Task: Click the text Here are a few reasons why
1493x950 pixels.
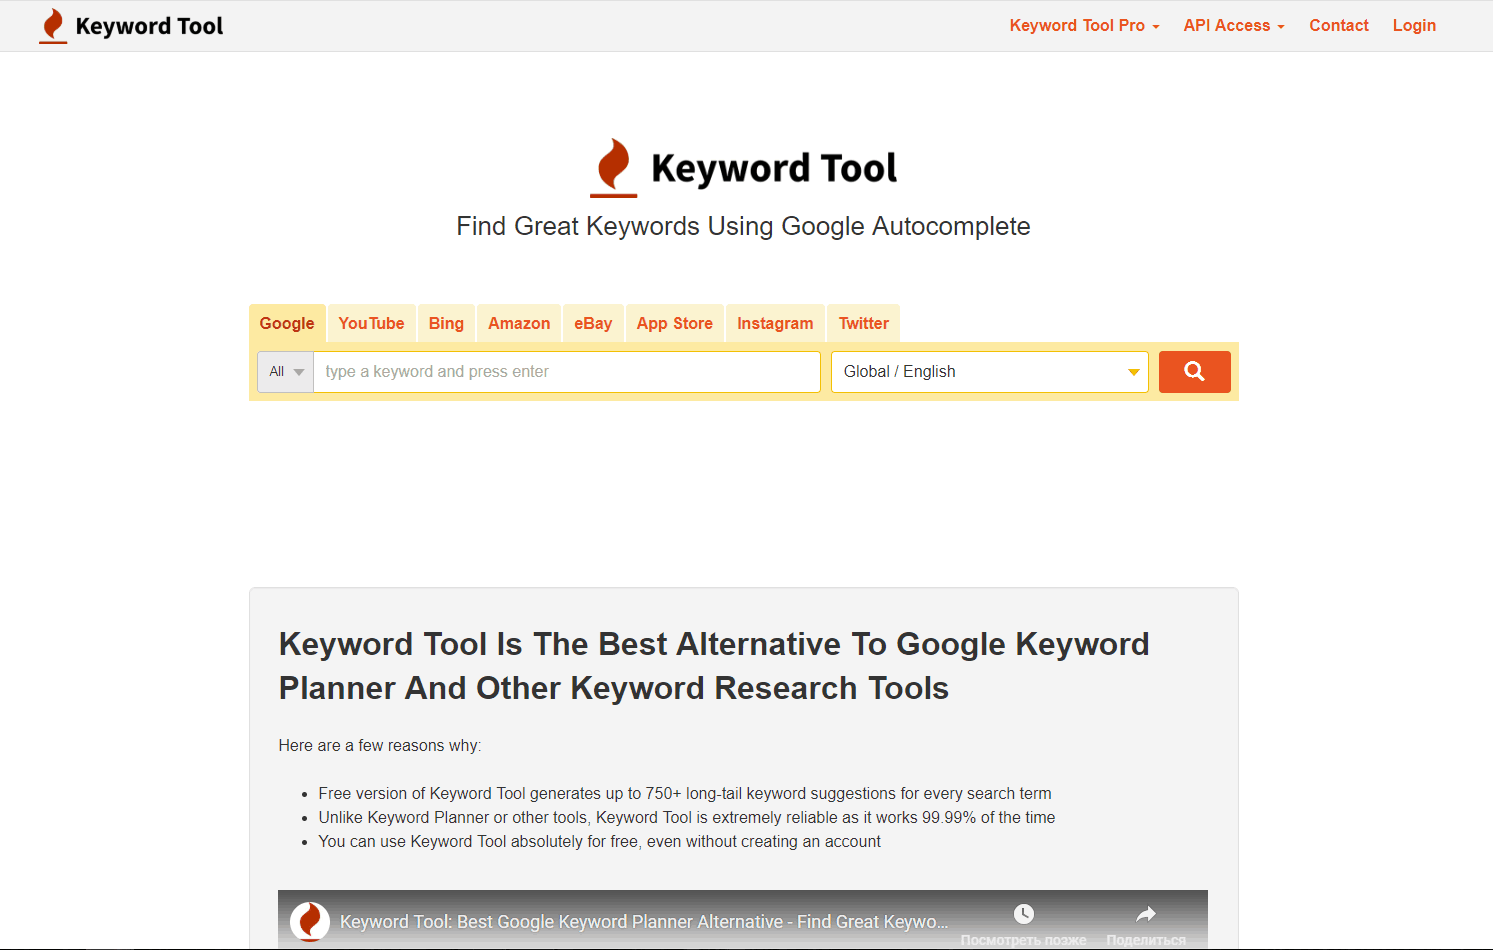Action: pos(380,746)
